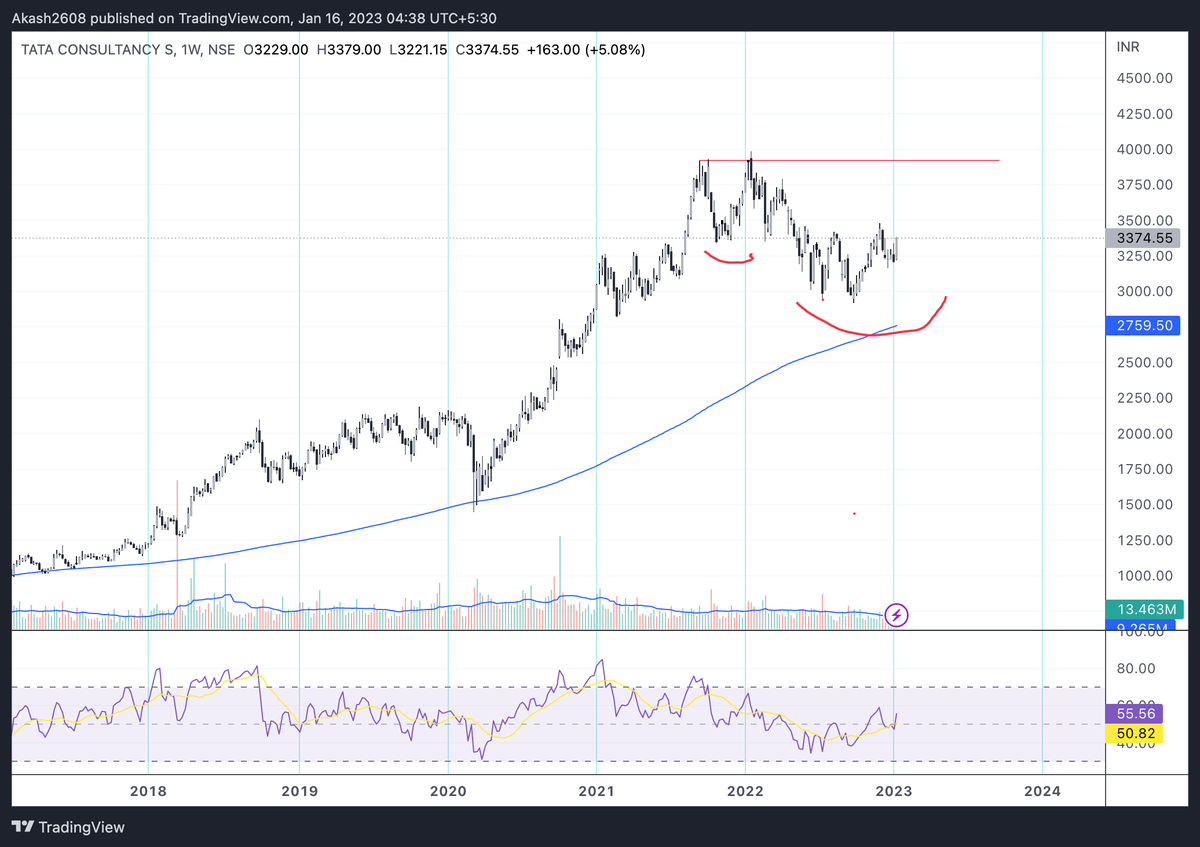Click the purple lightning bolt icon

[x=897, y=615]
